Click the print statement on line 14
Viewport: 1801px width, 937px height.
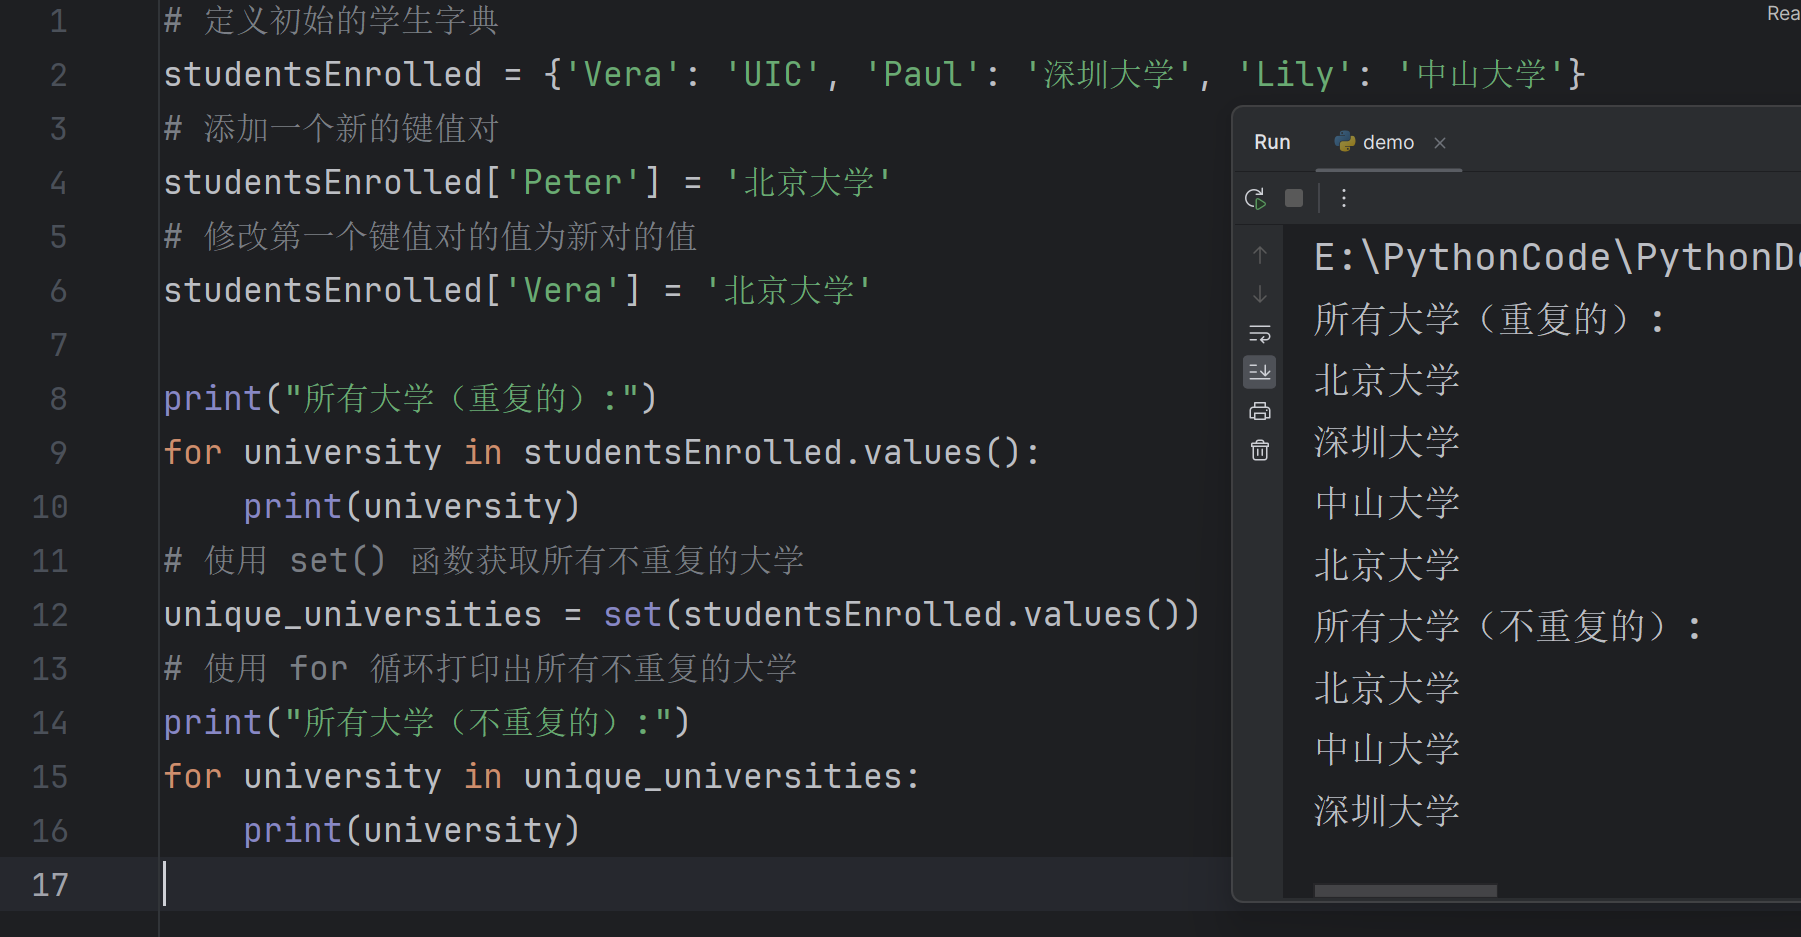point(426,722)
